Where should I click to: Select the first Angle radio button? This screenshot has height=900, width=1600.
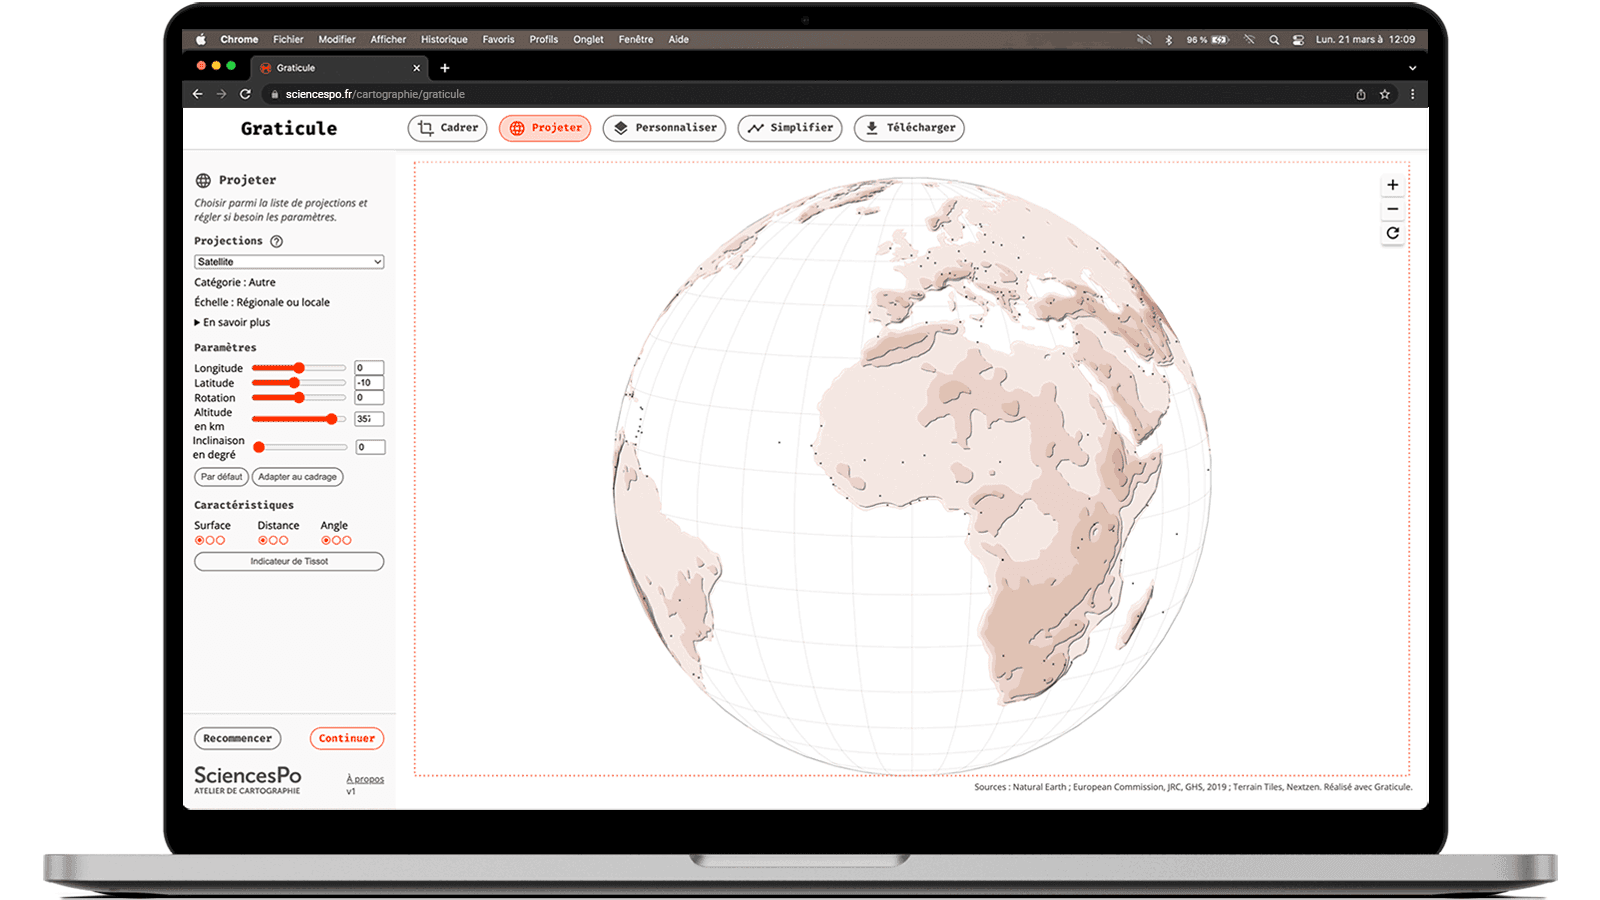326,540
